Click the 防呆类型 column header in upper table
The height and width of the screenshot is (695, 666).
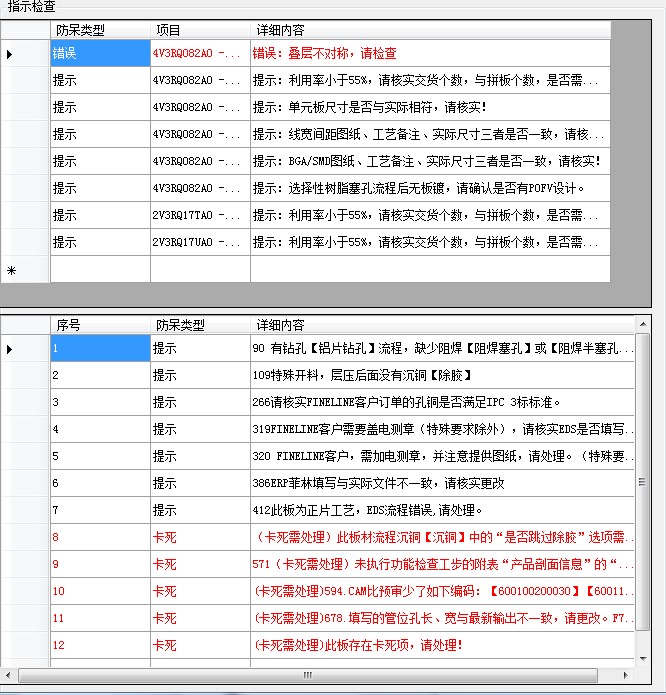[100, 30]
